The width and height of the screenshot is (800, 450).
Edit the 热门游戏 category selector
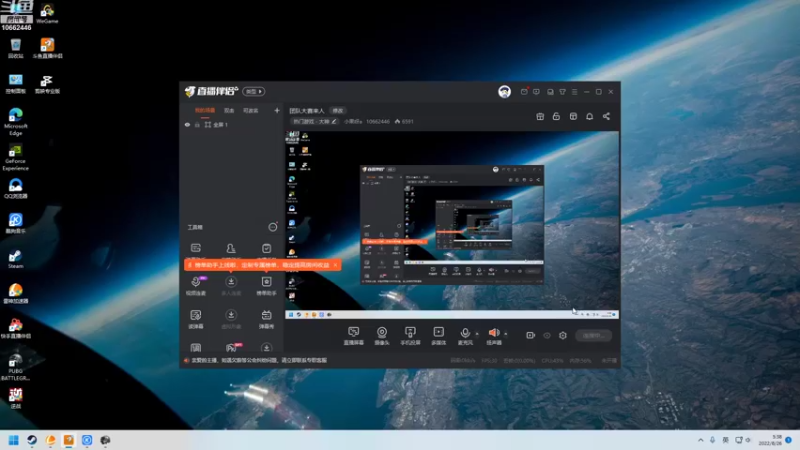(x=315, y=121)
